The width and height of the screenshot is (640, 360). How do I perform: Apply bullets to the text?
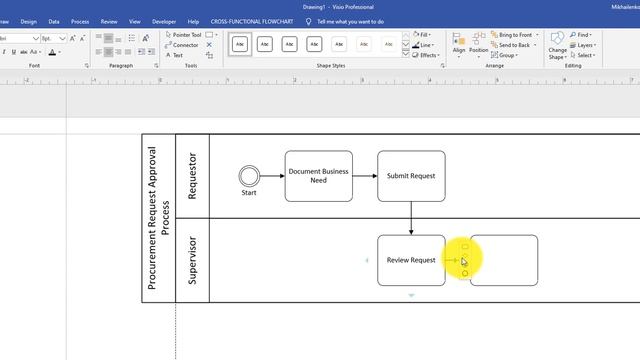click(131, 38)
